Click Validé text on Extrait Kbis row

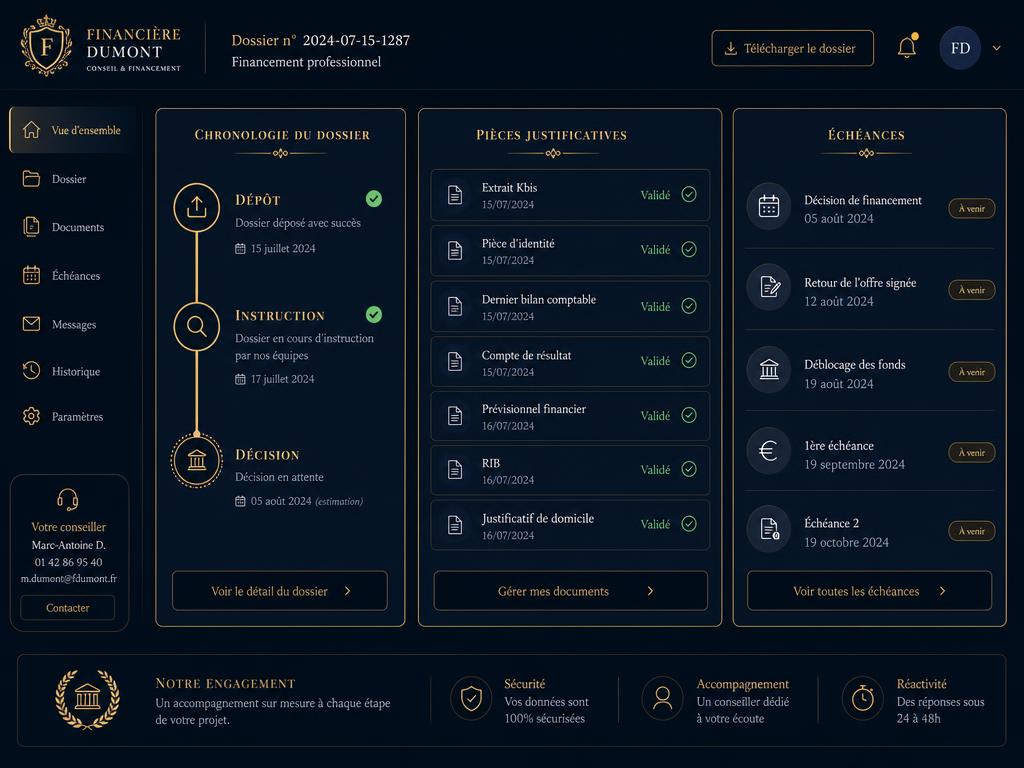[655, 195]
